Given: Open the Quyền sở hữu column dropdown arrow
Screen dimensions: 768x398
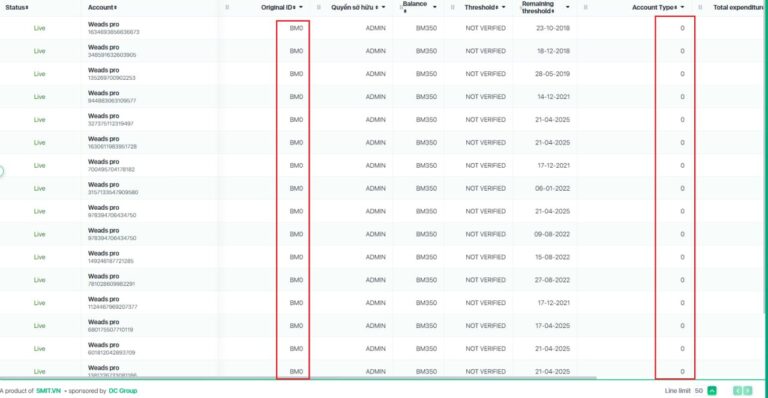Looking at the screenshot, I should [x=384, y=7].
